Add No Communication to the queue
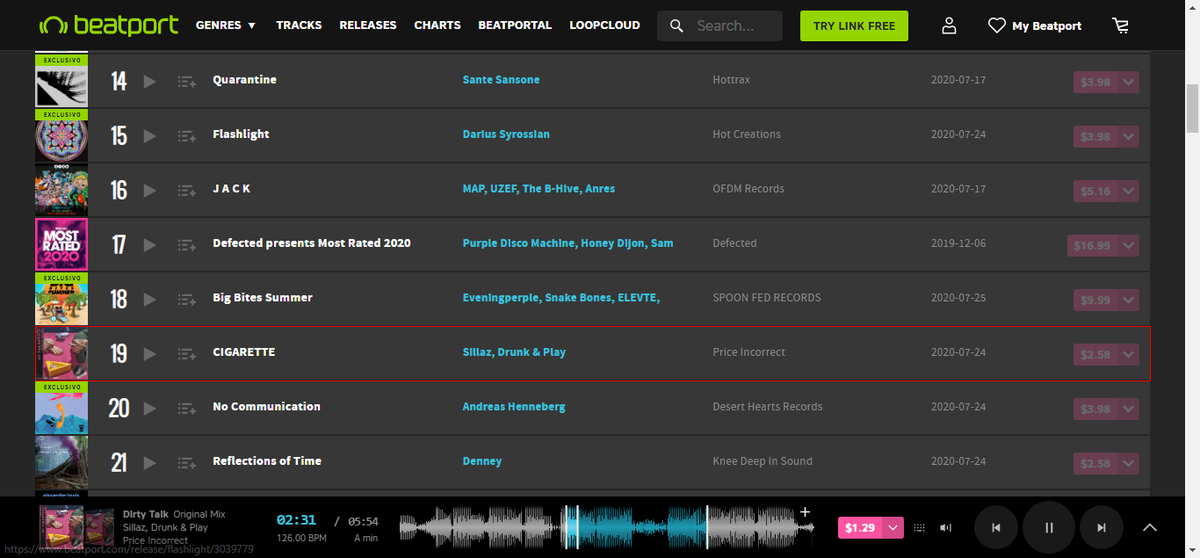The width and height of the screenshot is (1200, 558). coord(186,408)
